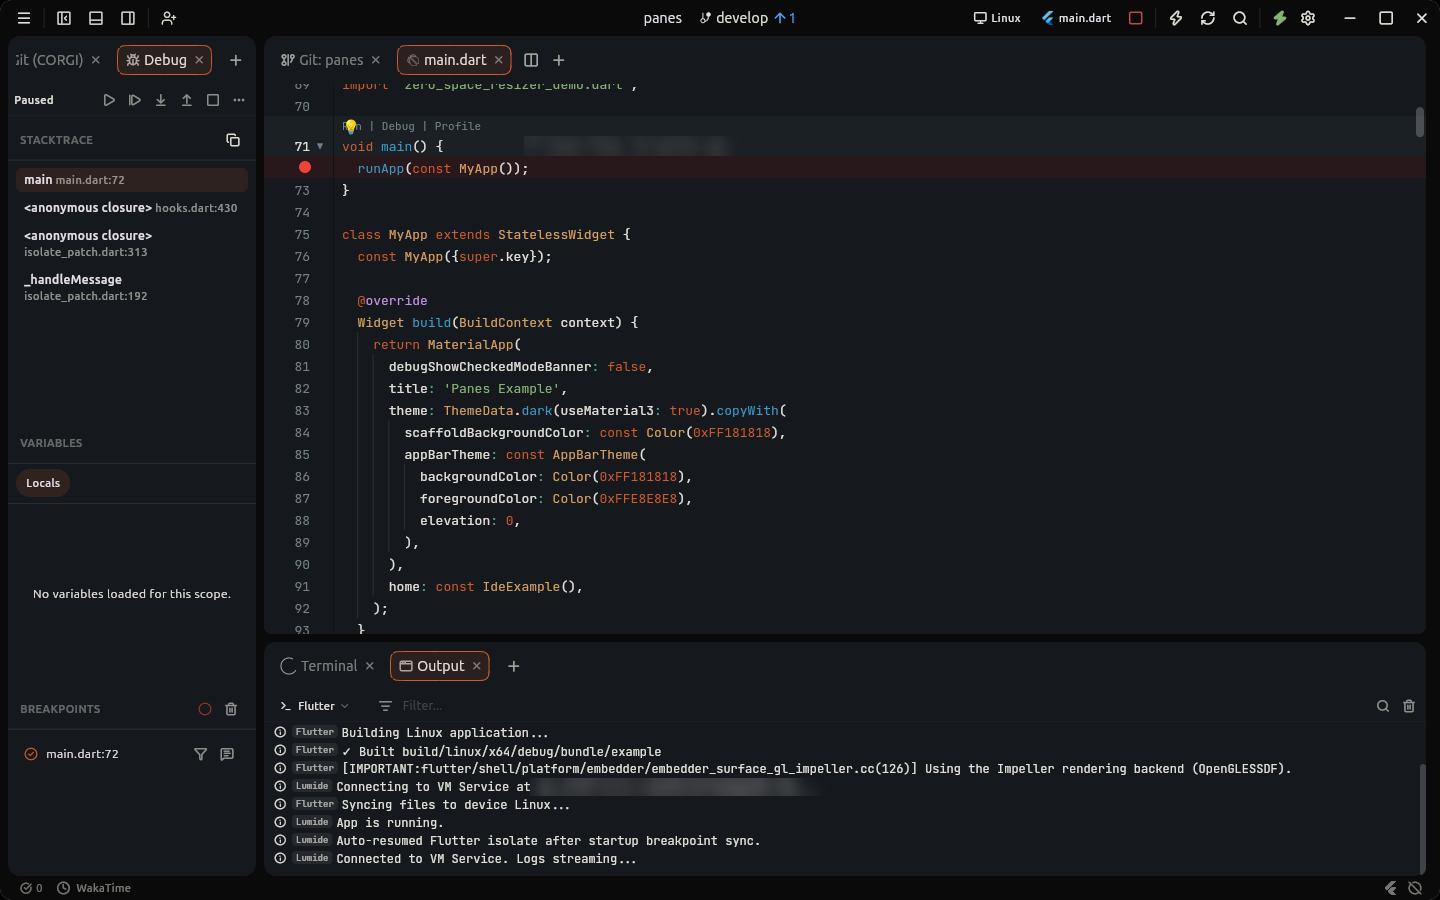Viewport: 1440px width, 900px height.
Task: Switch to the Git: panes tab
Action: (331, 60)
